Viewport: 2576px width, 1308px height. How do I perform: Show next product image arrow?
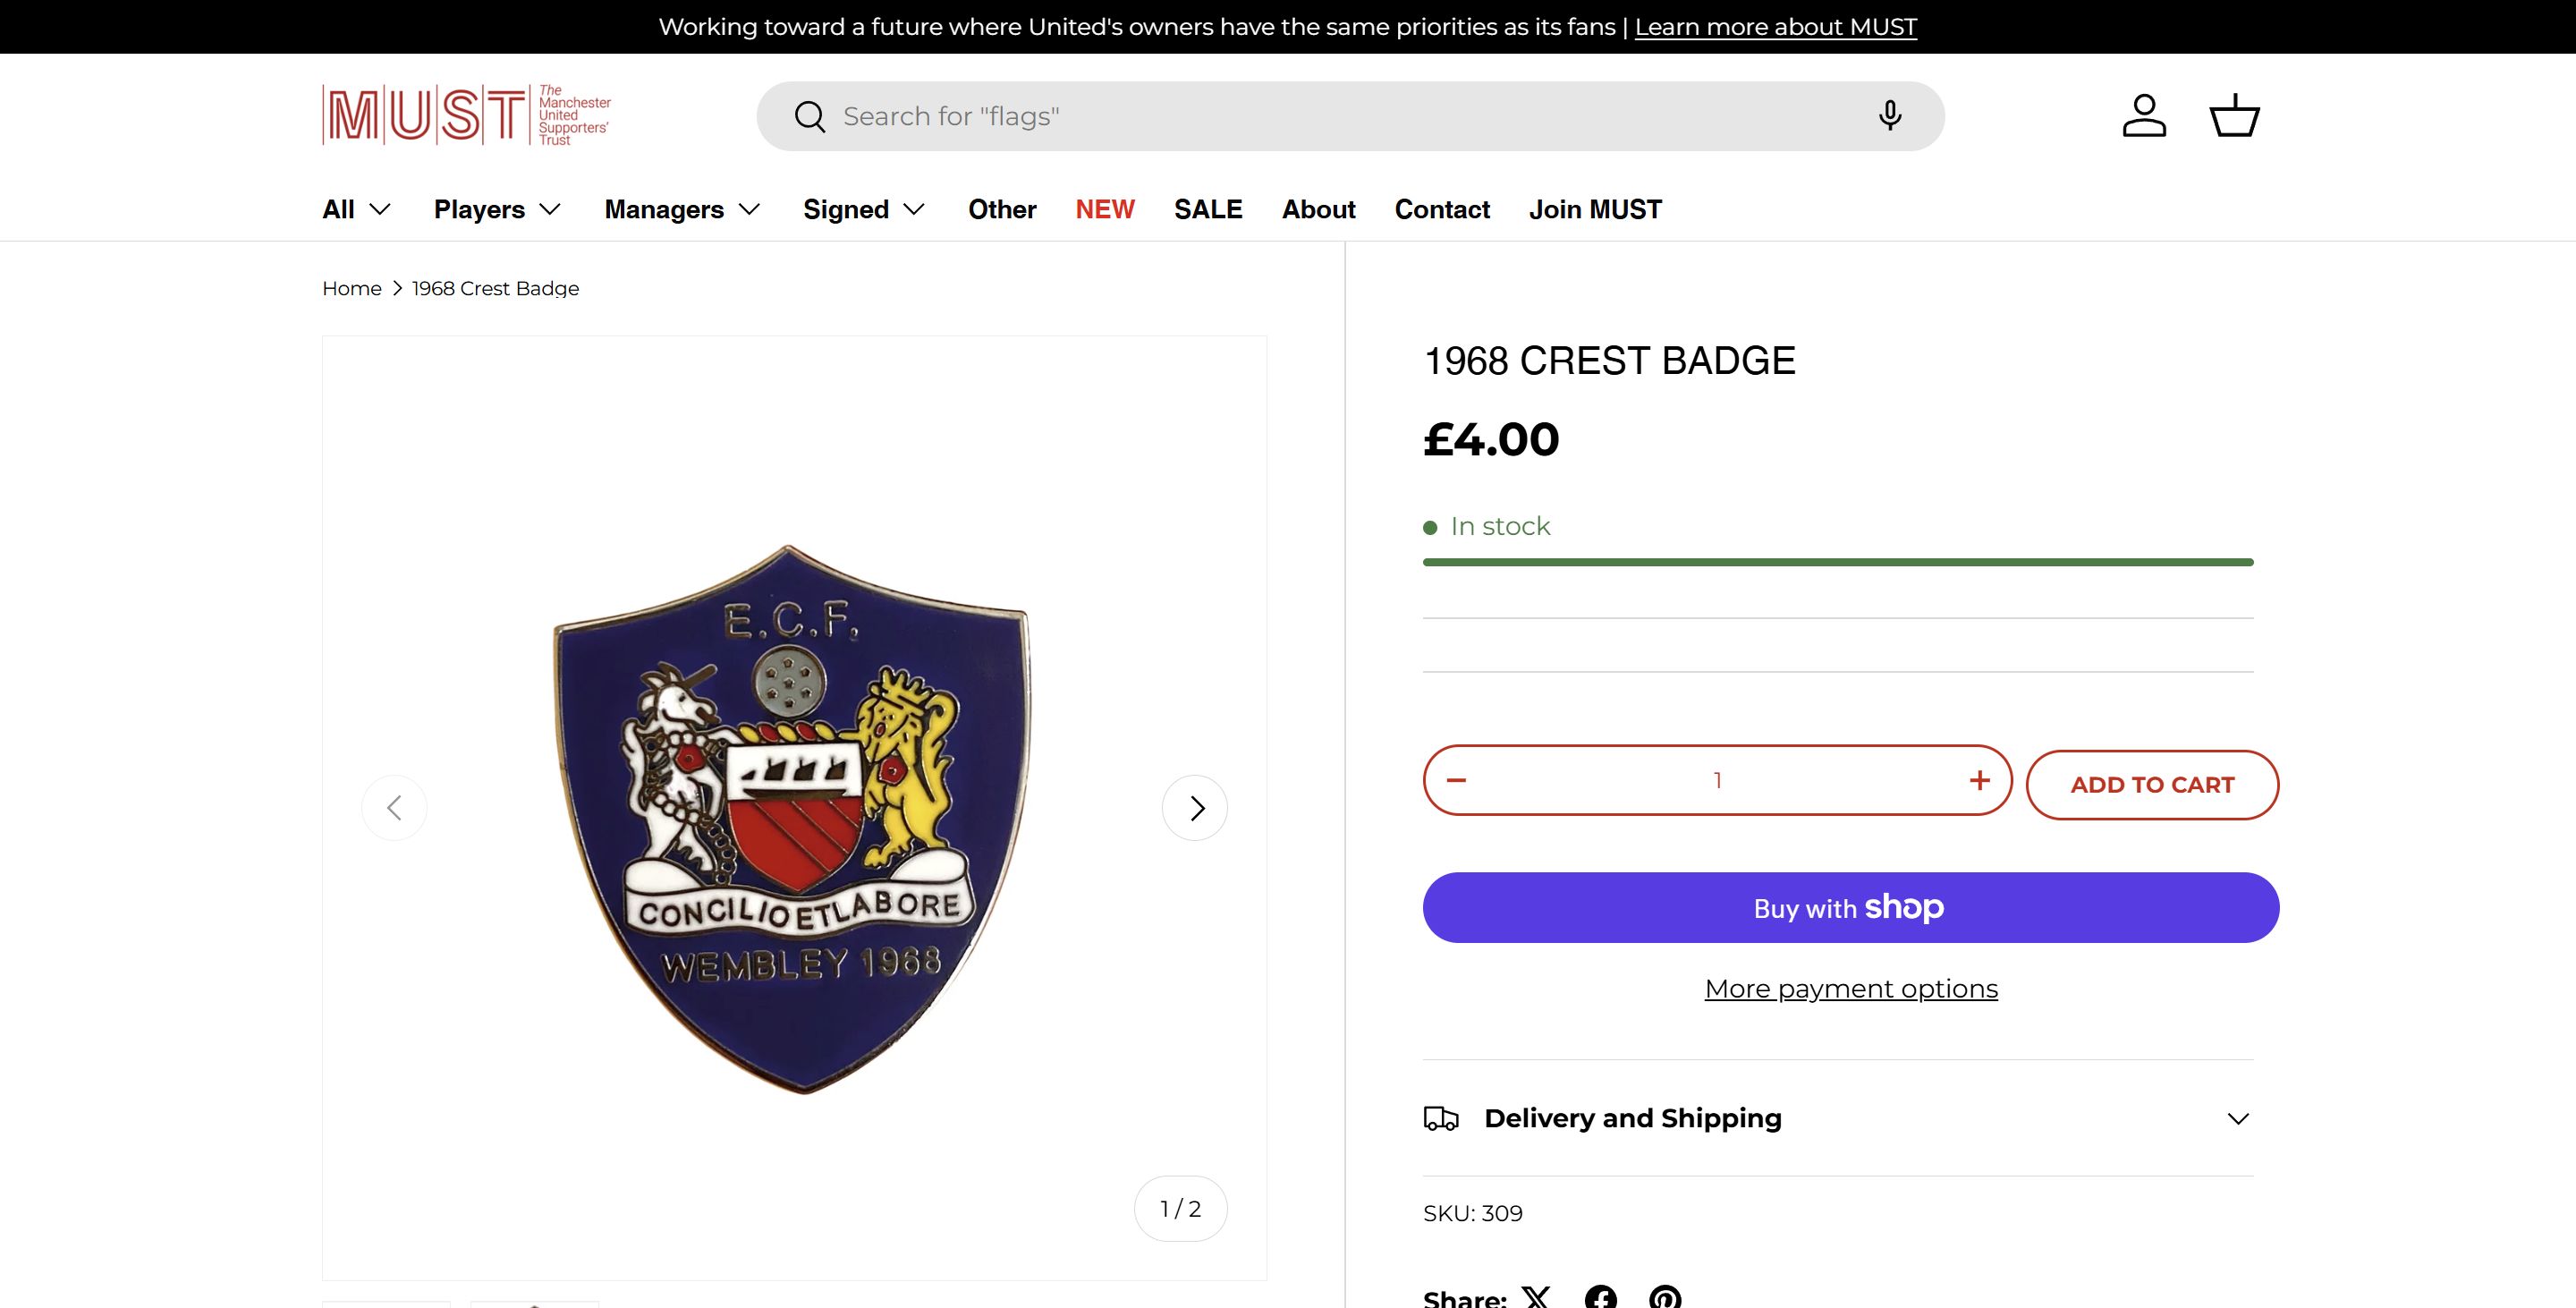(x=1195, y=808)
